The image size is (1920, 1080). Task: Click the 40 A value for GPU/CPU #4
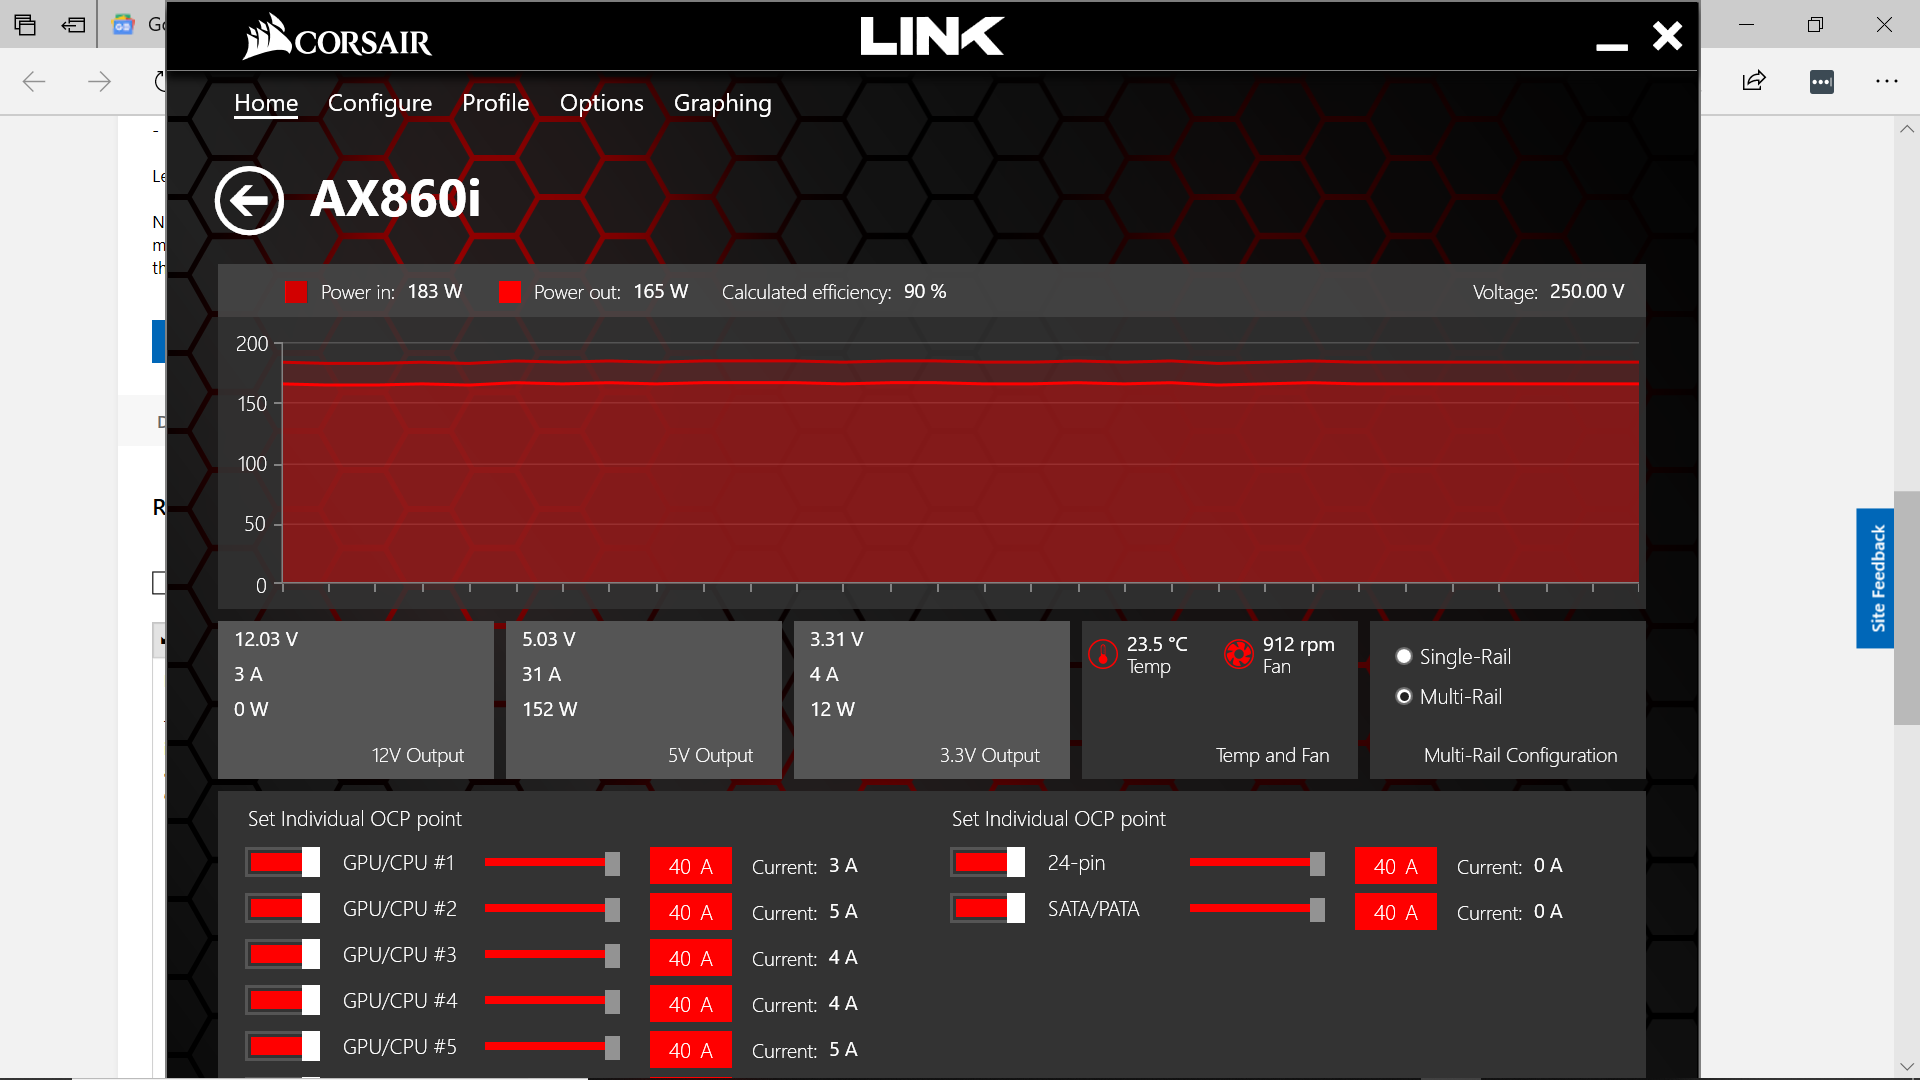coord(691,1004)
